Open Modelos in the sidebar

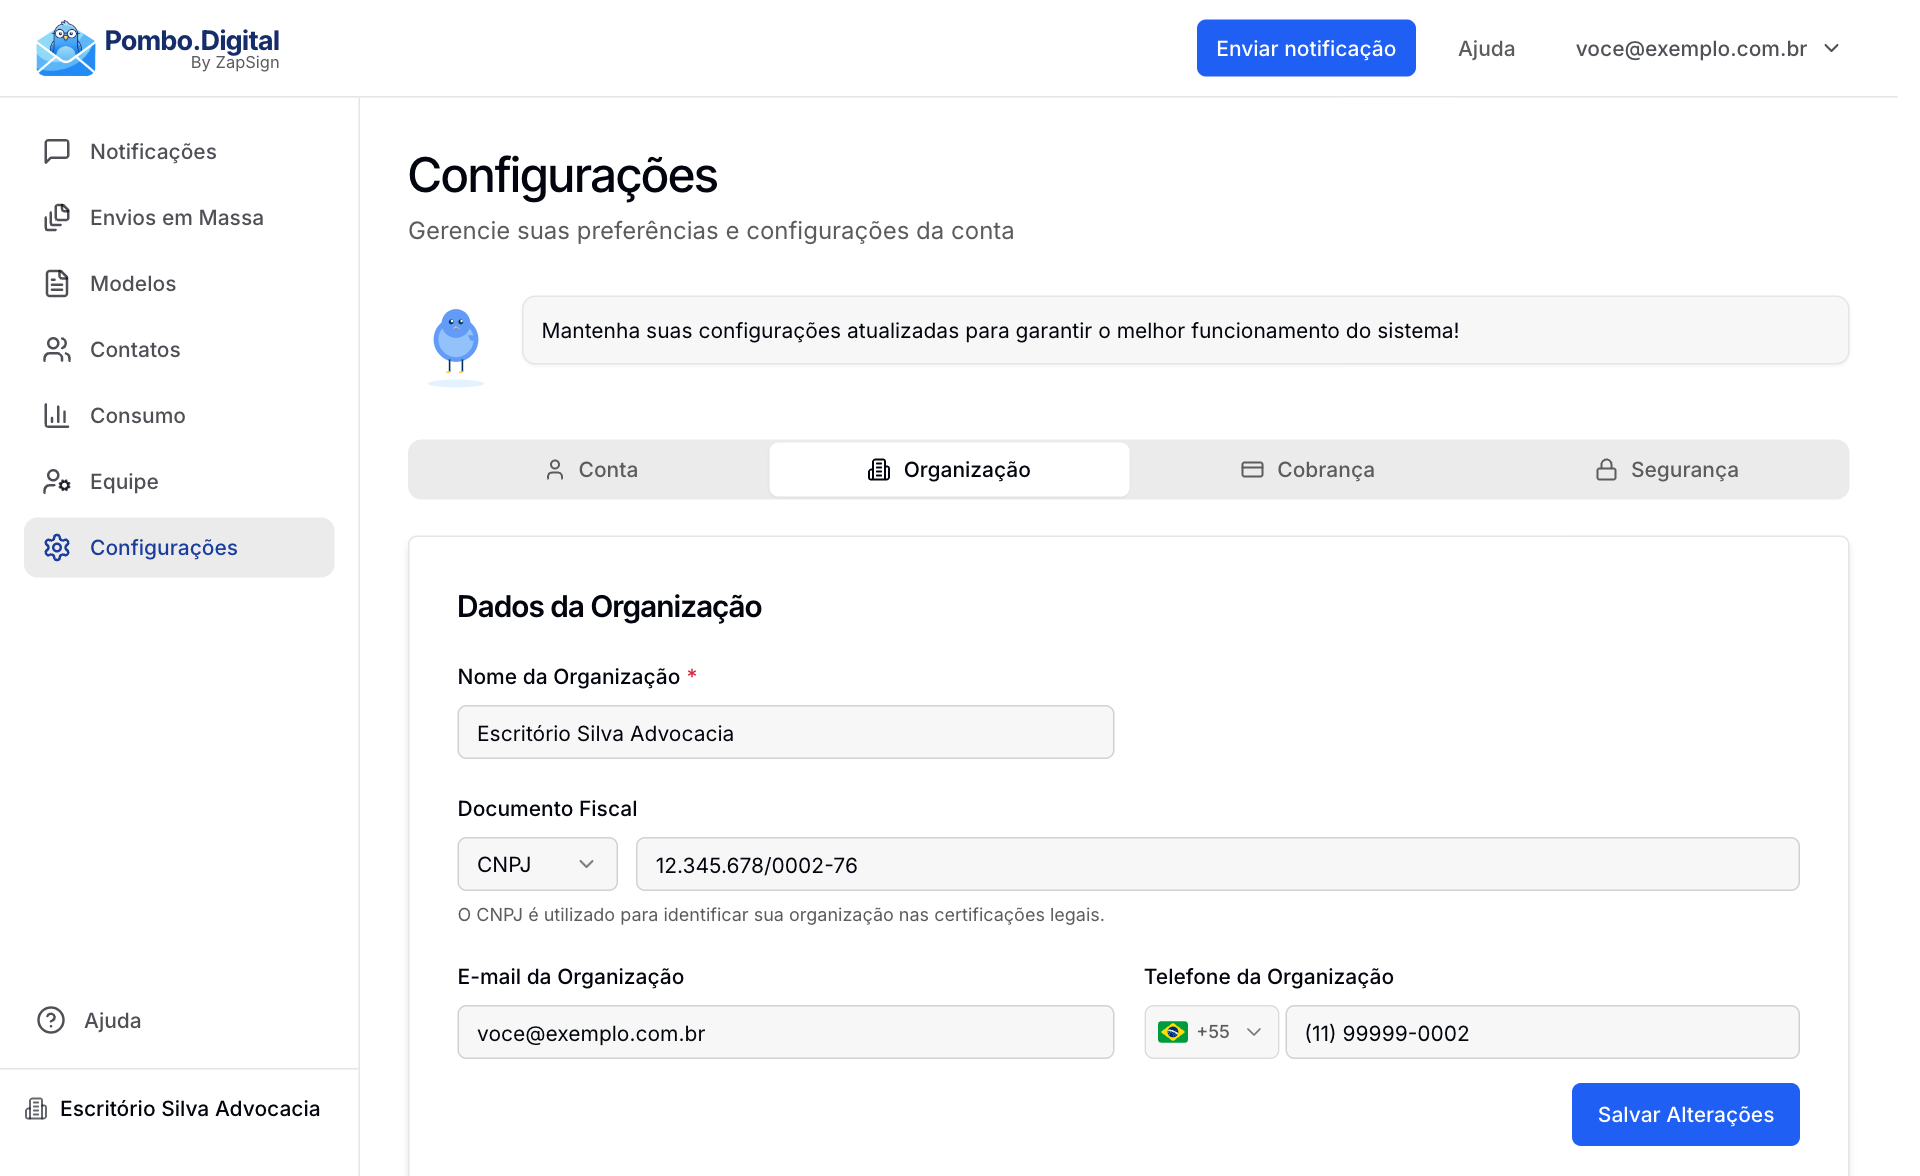tap(179, 283)
